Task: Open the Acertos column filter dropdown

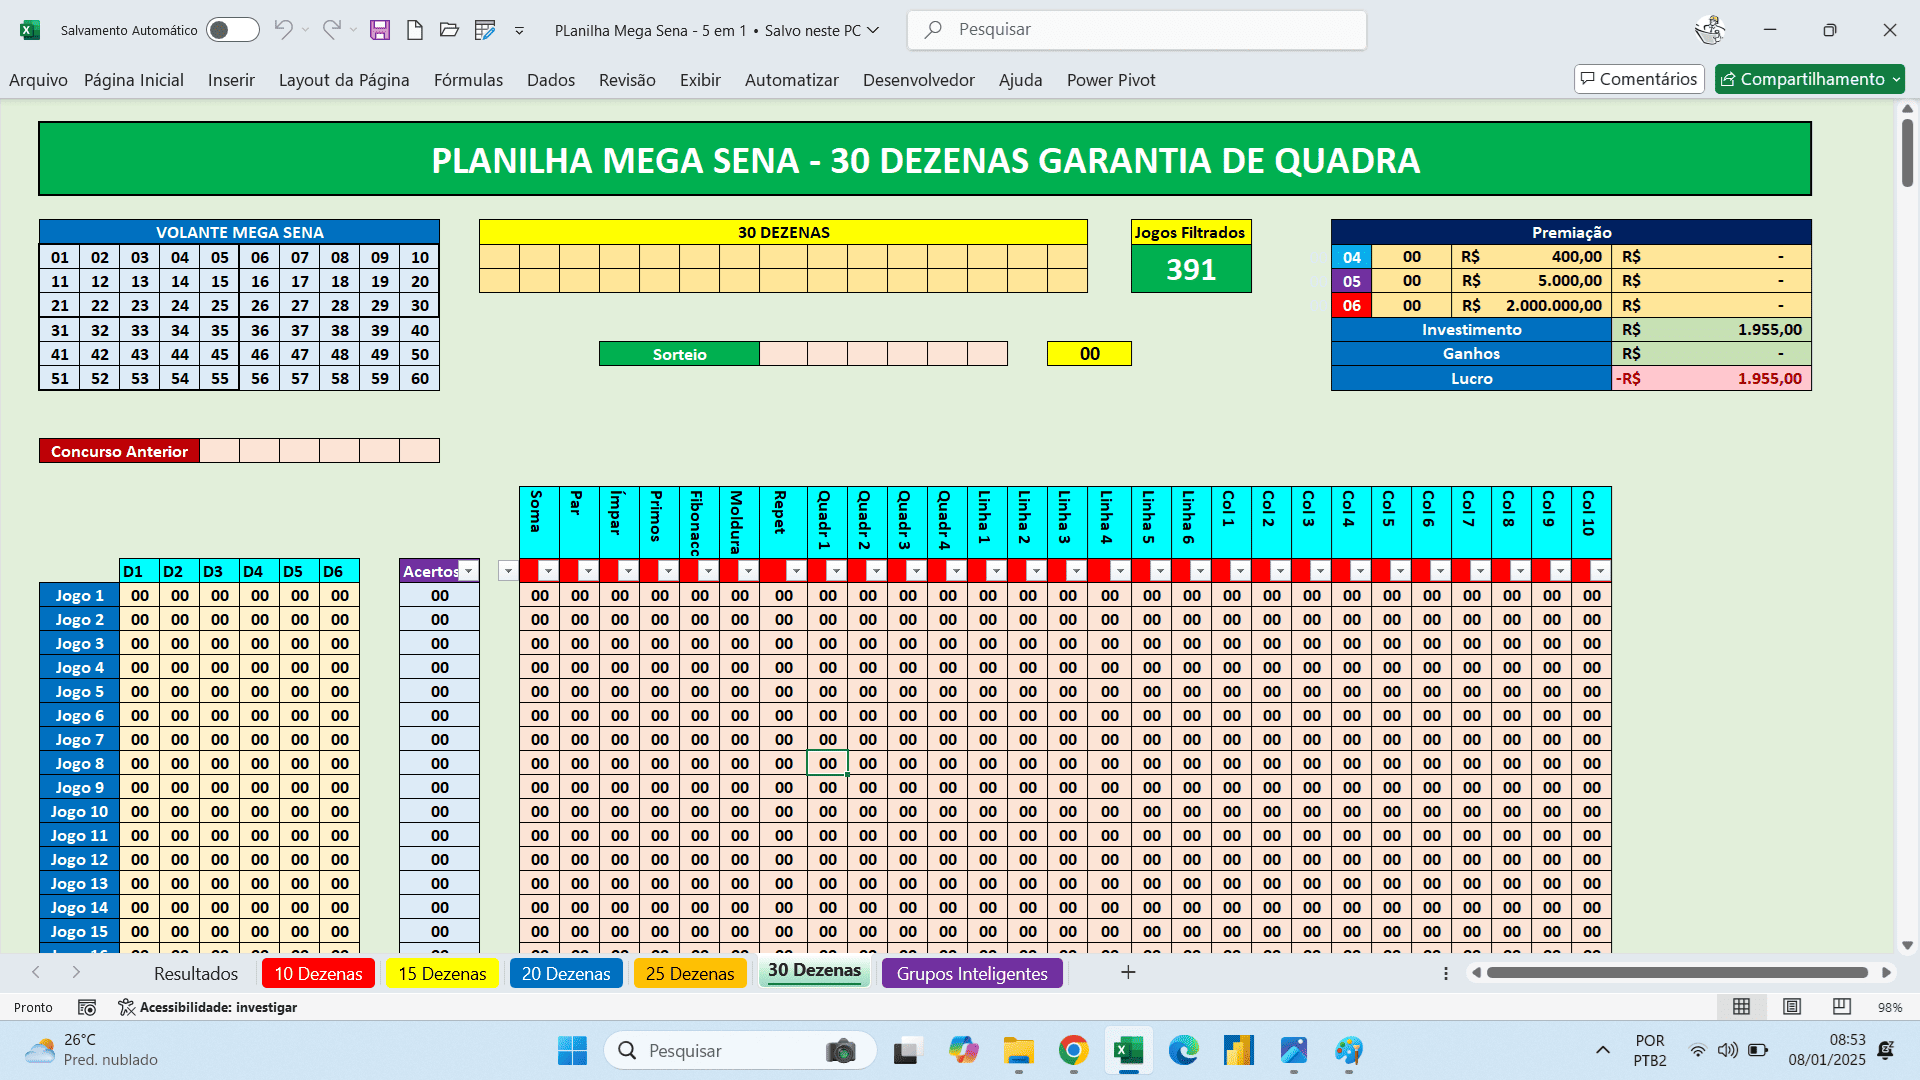Action: (x=468, y=571)
